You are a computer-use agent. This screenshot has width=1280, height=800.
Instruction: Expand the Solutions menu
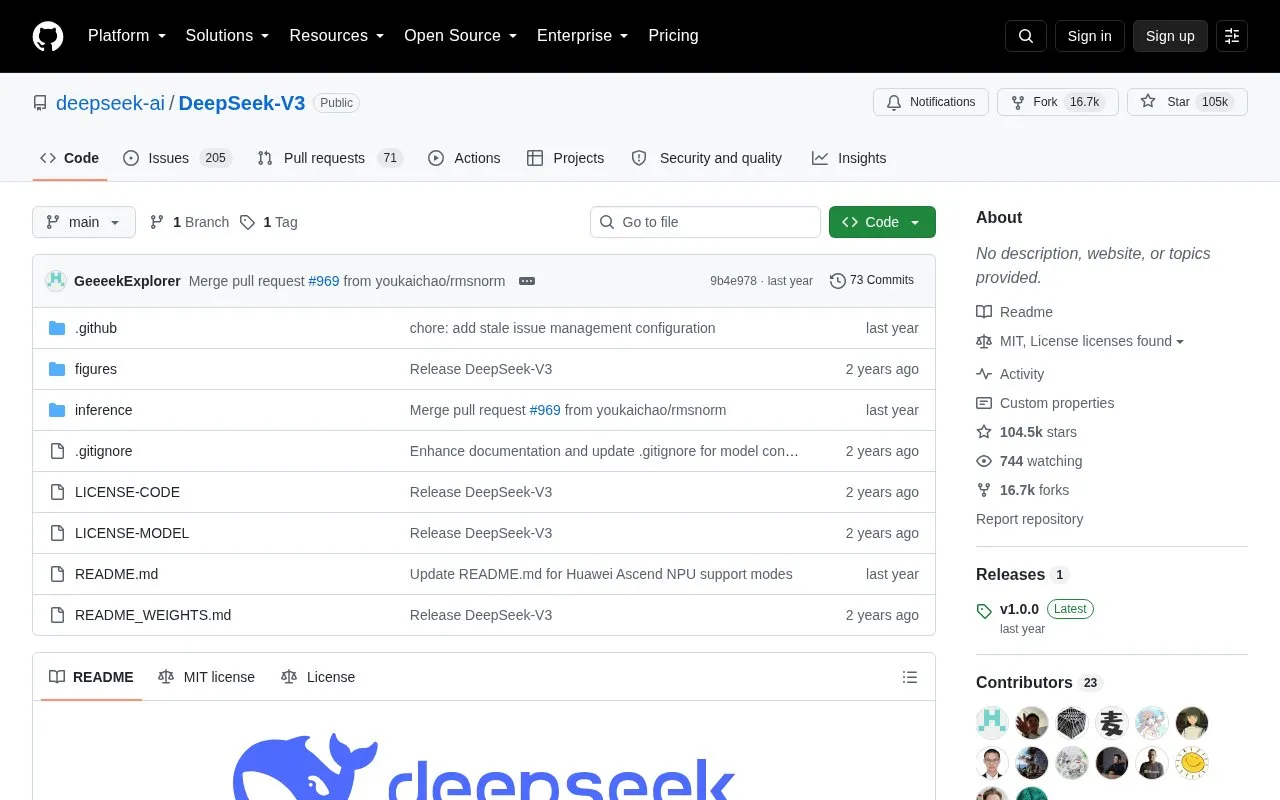click(228, 36)
